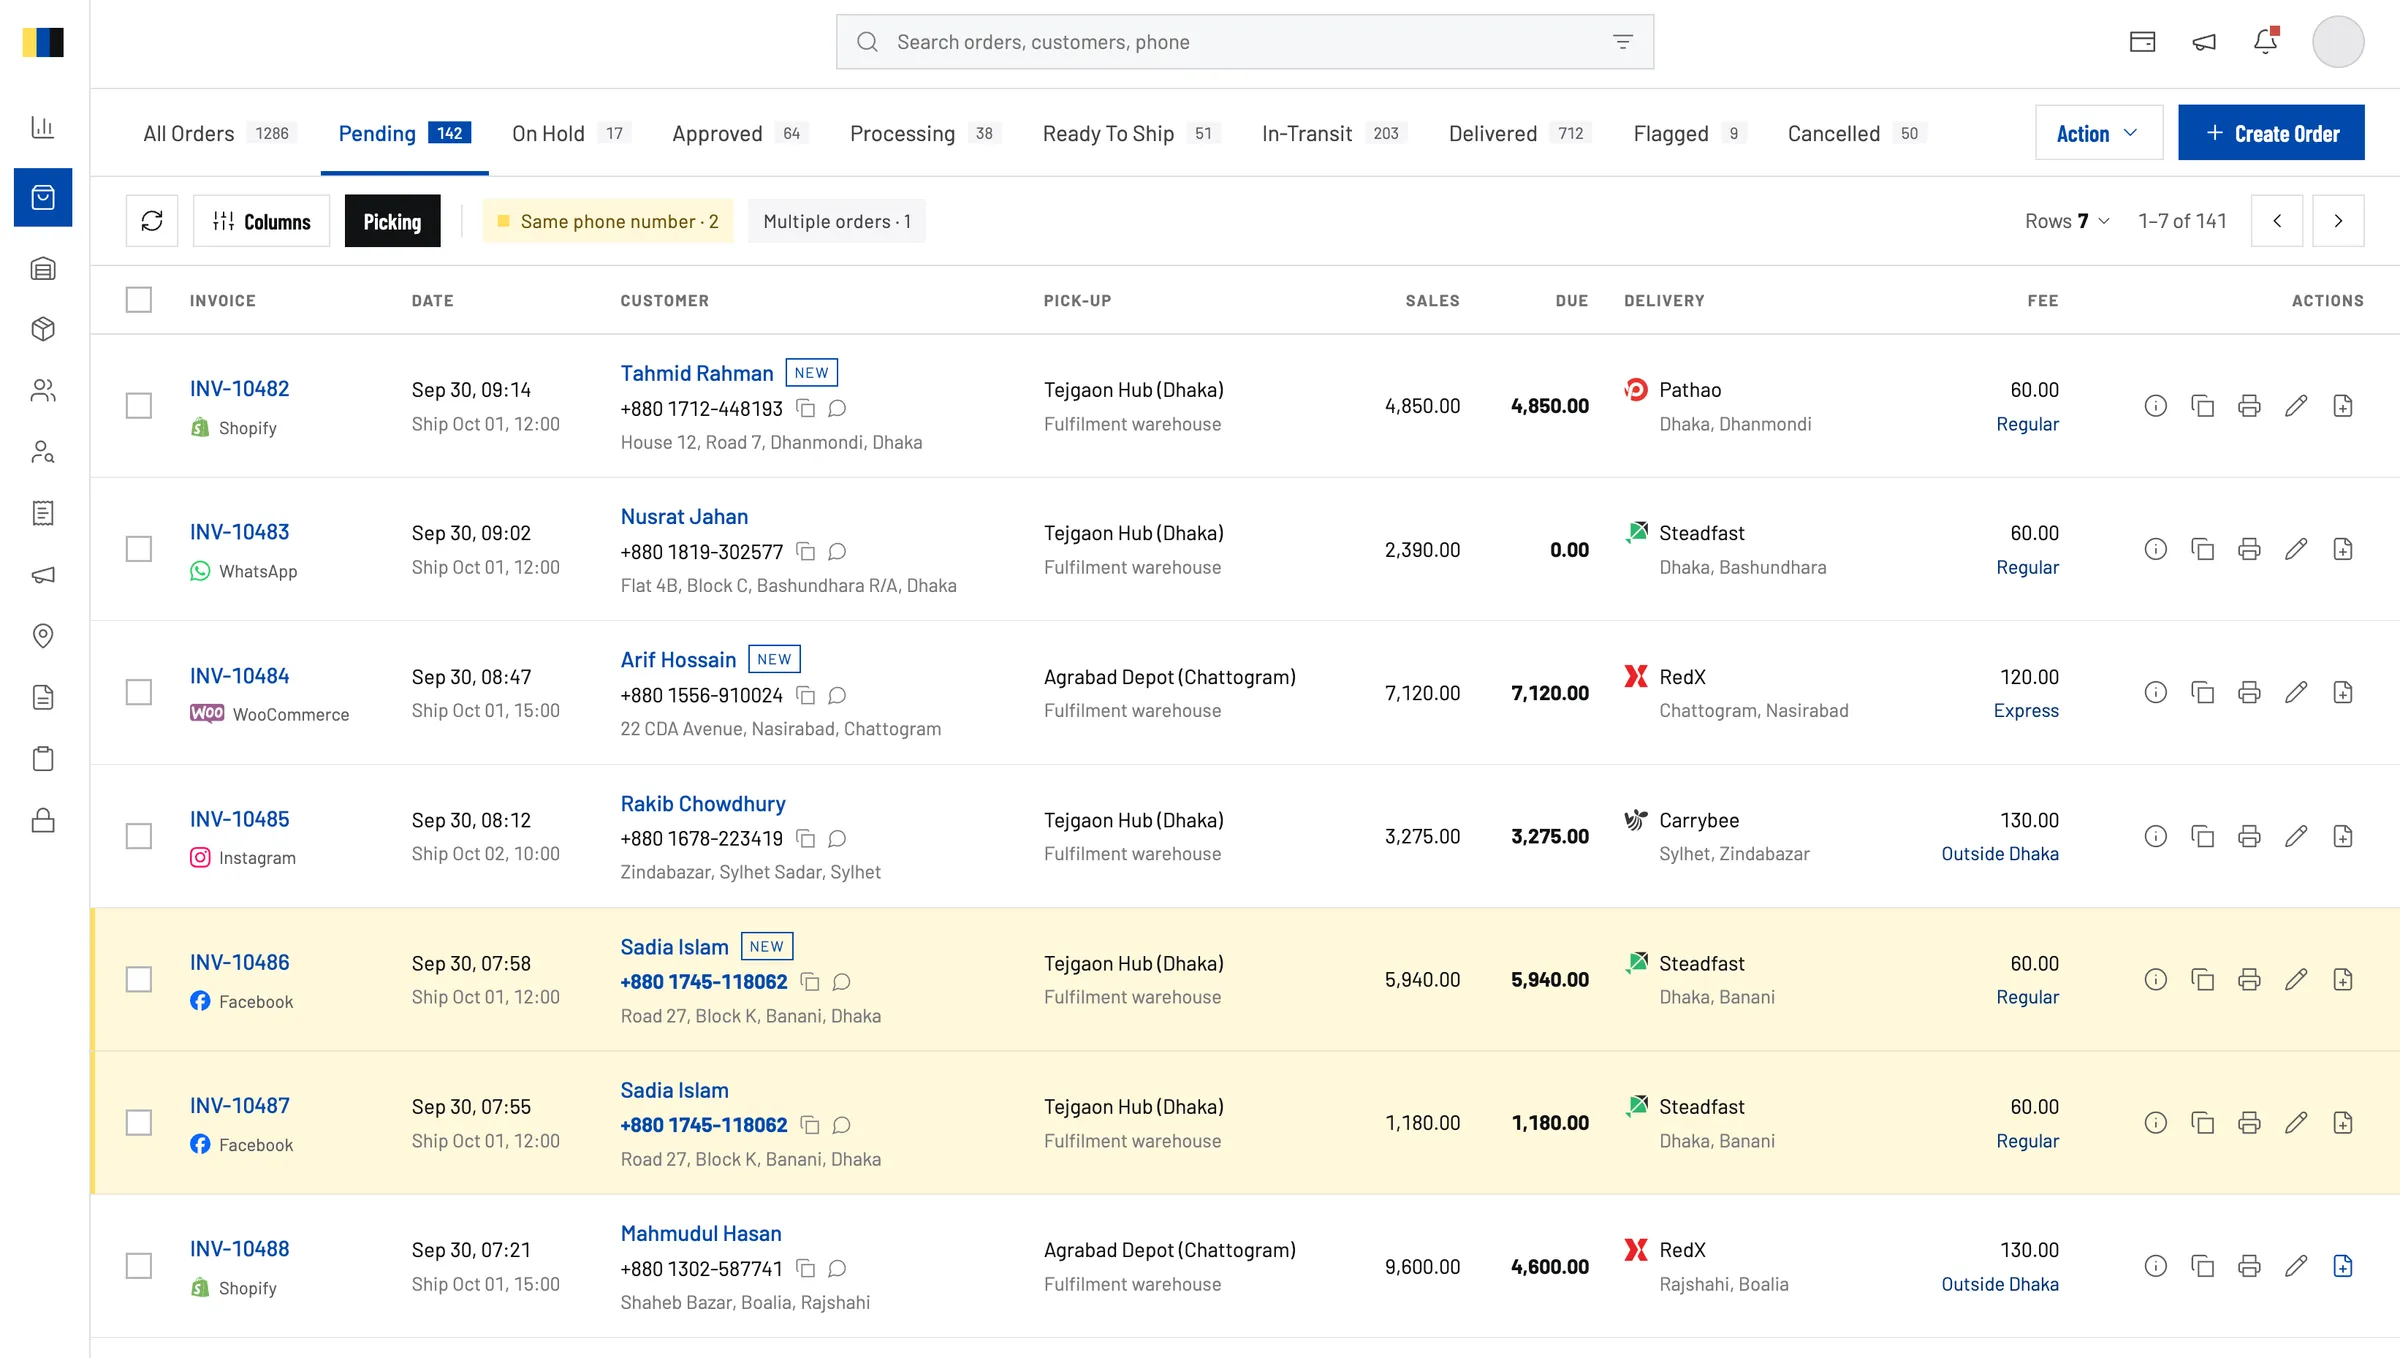Screen dimensions: 2400x1358
Task: Expand the Rows per page dropdown
Action: pyautogui.click(x=2067, y=221)
